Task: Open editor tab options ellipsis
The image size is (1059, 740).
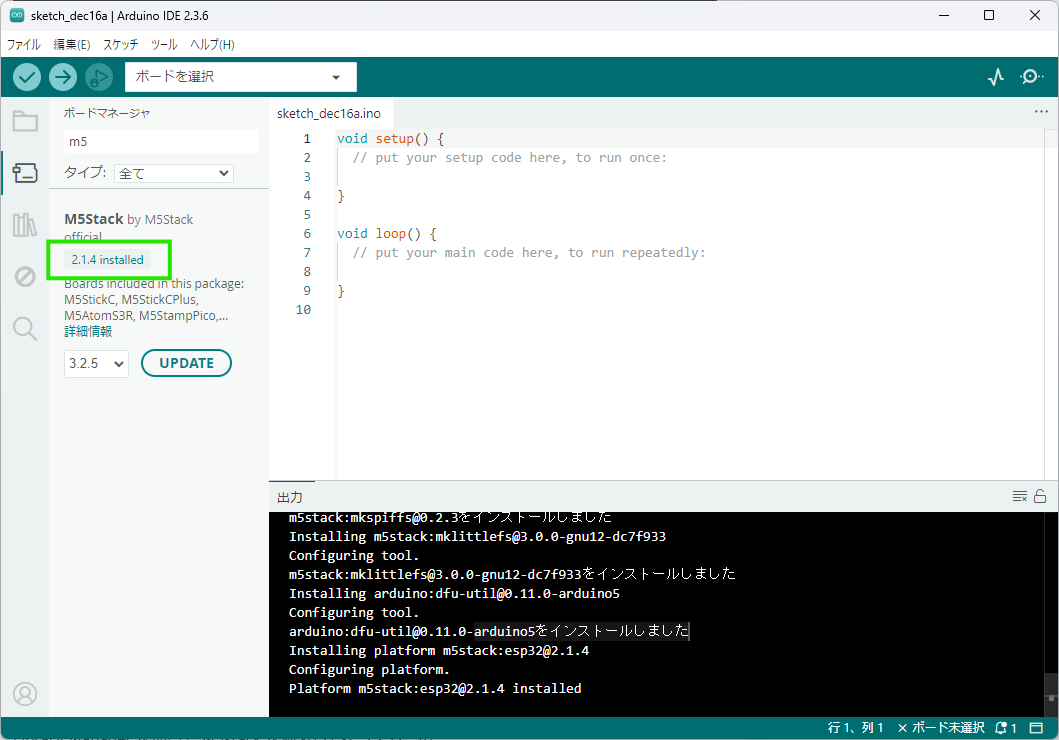Action: point(1041,111)
